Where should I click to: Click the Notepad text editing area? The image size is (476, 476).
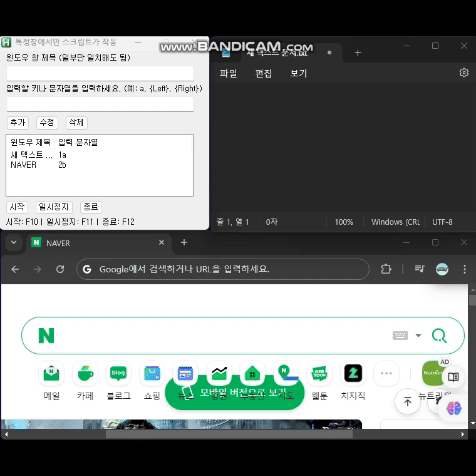(343, 148)
